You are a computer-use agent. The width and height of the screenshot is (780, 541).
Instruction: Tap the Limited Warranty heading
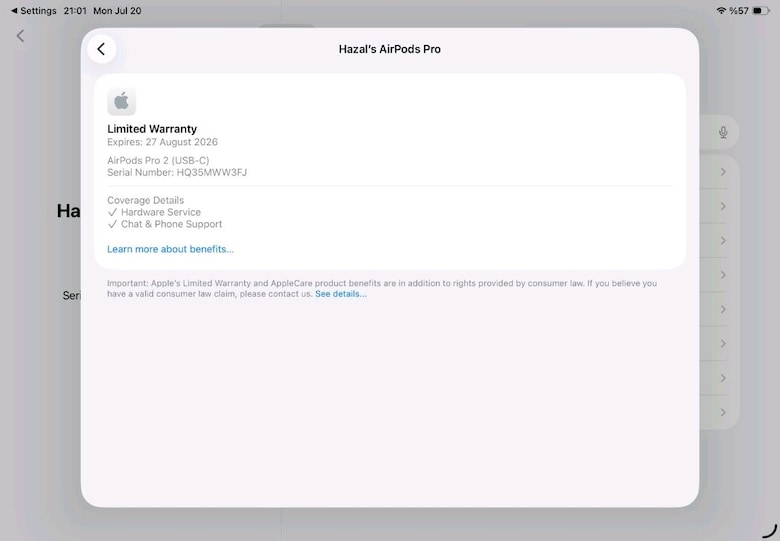152,129
